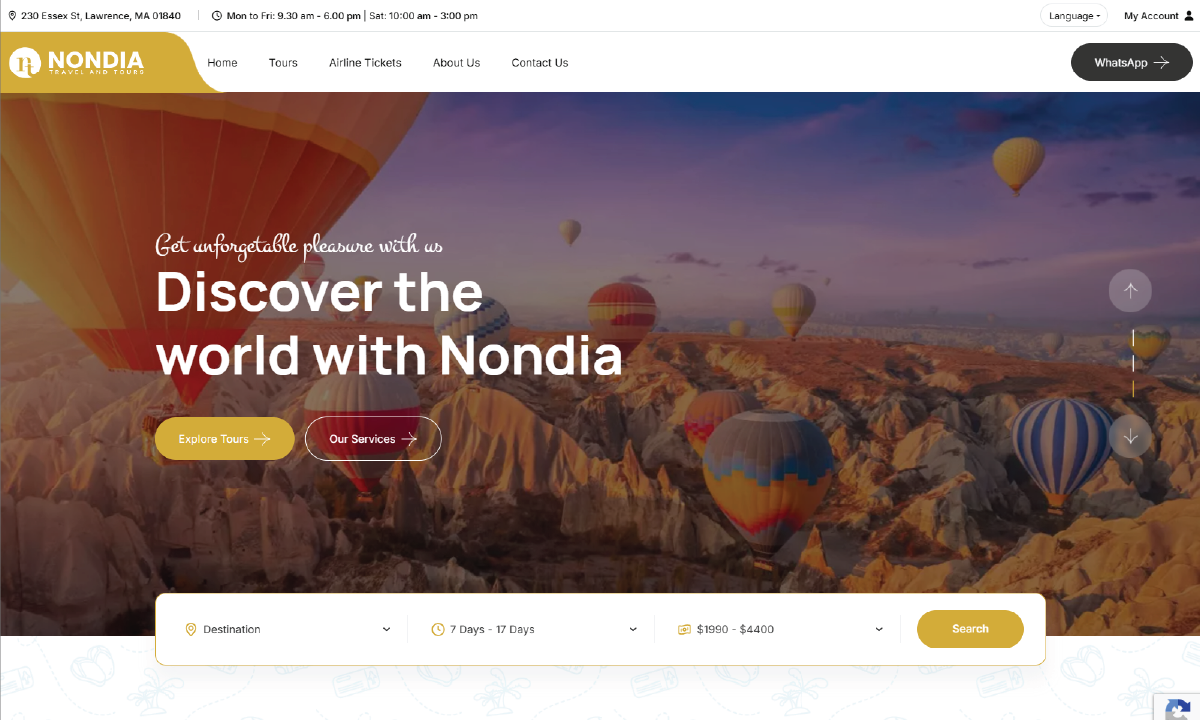Click the Search button

click(x=970, y=629)
